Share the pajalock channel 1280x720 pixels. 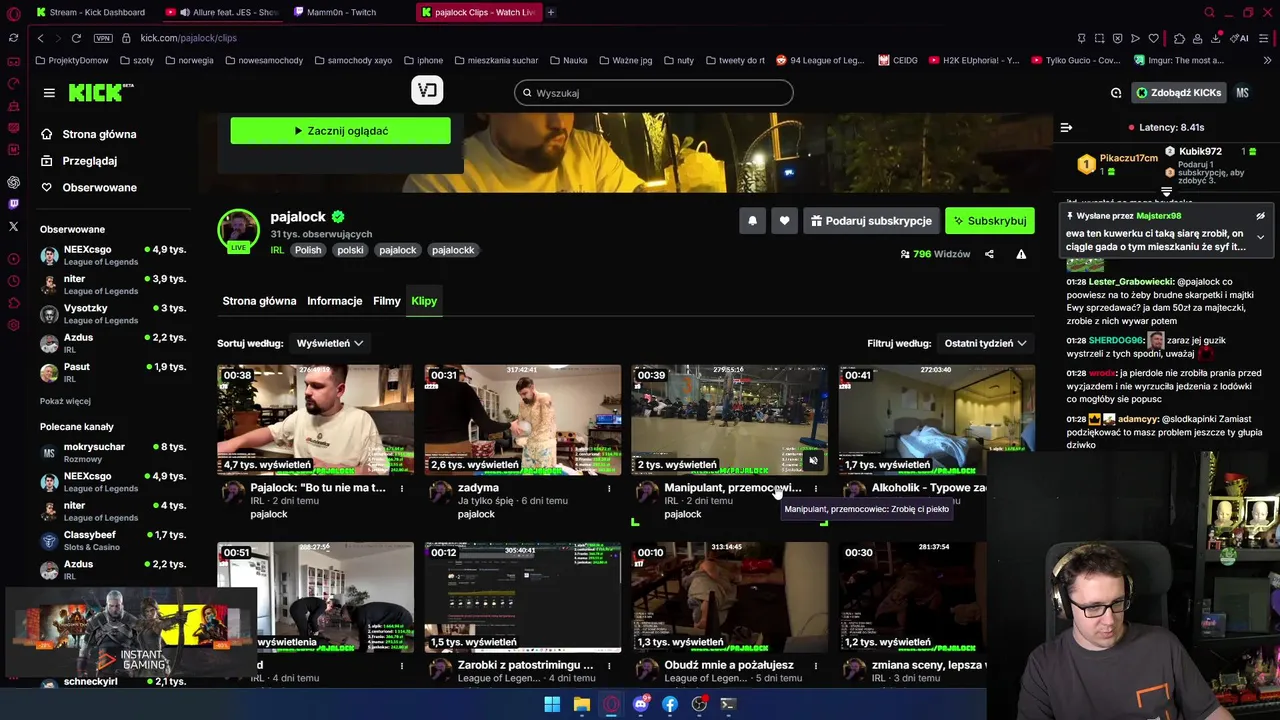989,254
